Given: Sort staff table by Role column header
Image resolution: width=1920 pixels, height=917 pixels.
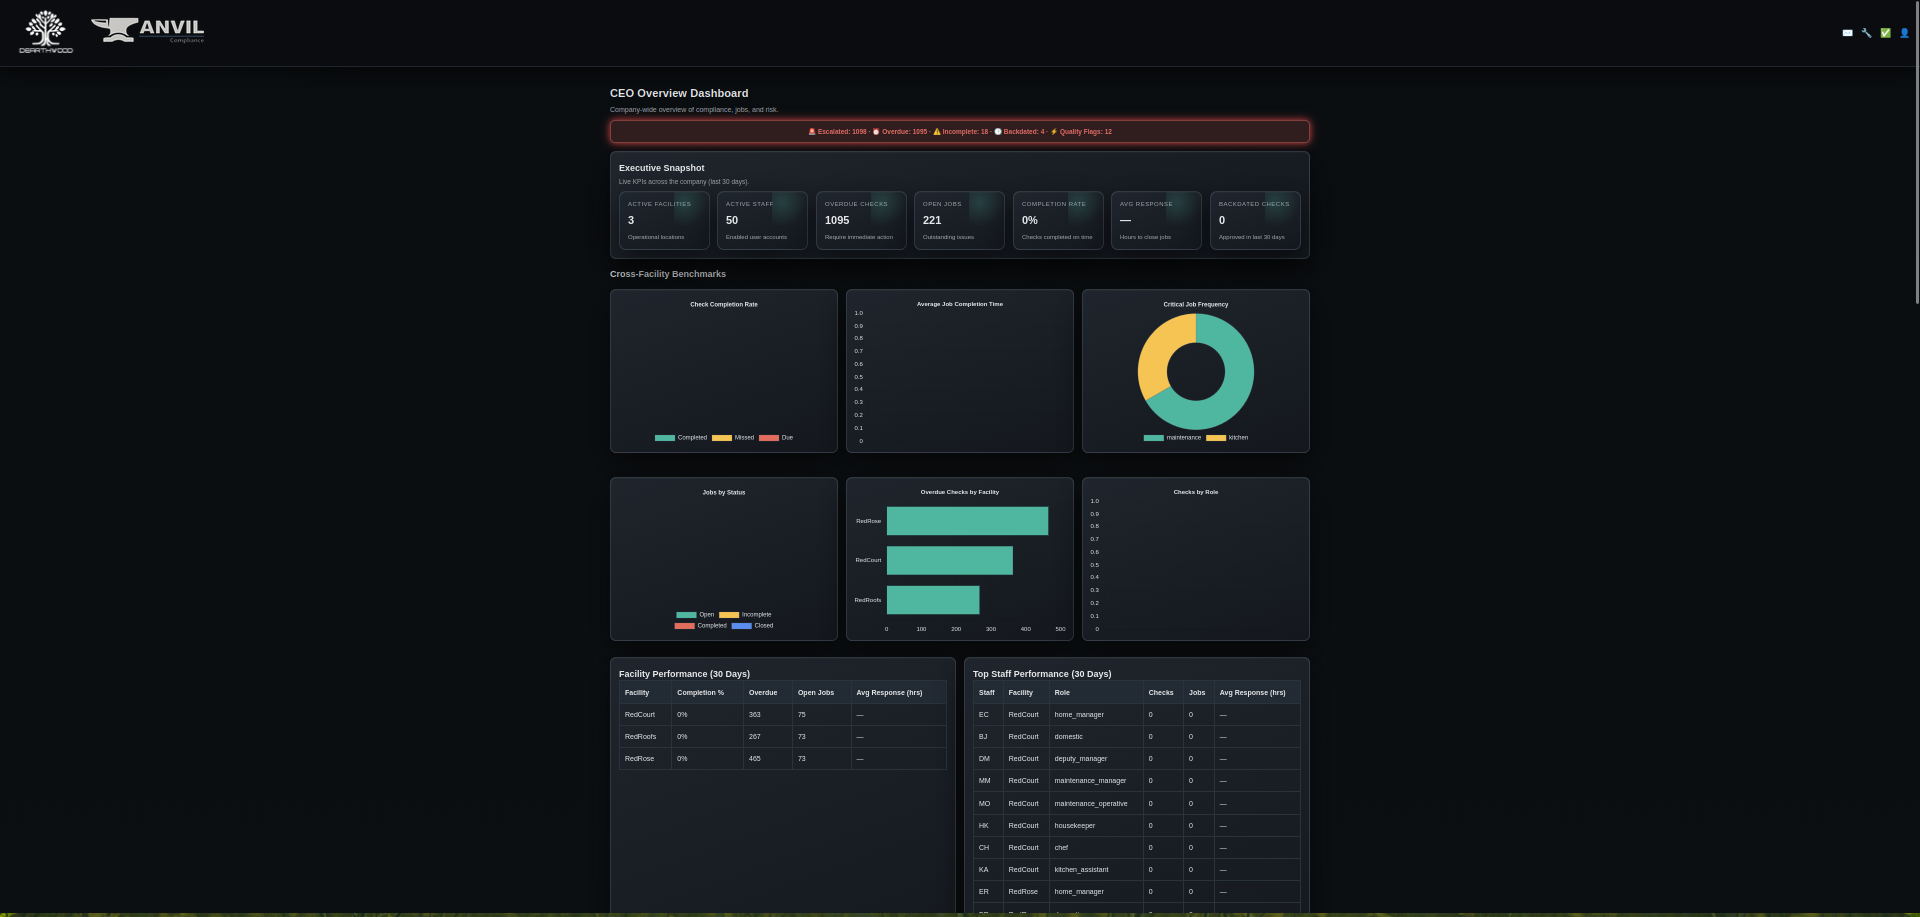Looking at the screenshot, I should 1062,693.
